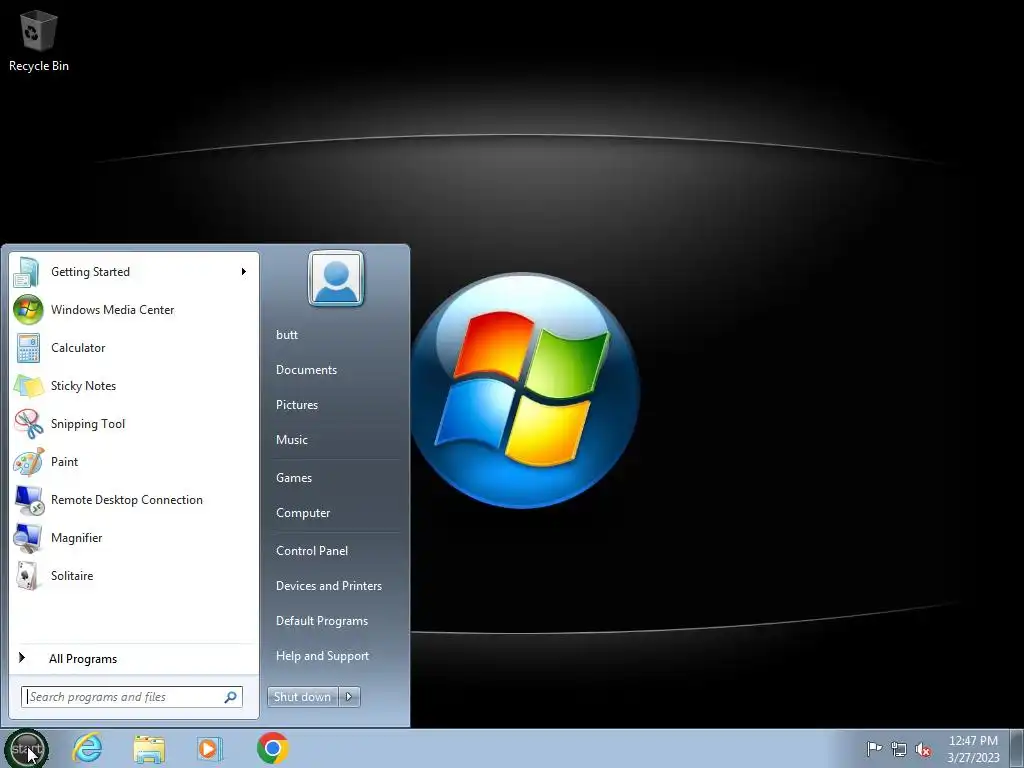The width and height of the screenshot is (1024, 768).
Task: Click the user account picture
Action: point(336,279)
